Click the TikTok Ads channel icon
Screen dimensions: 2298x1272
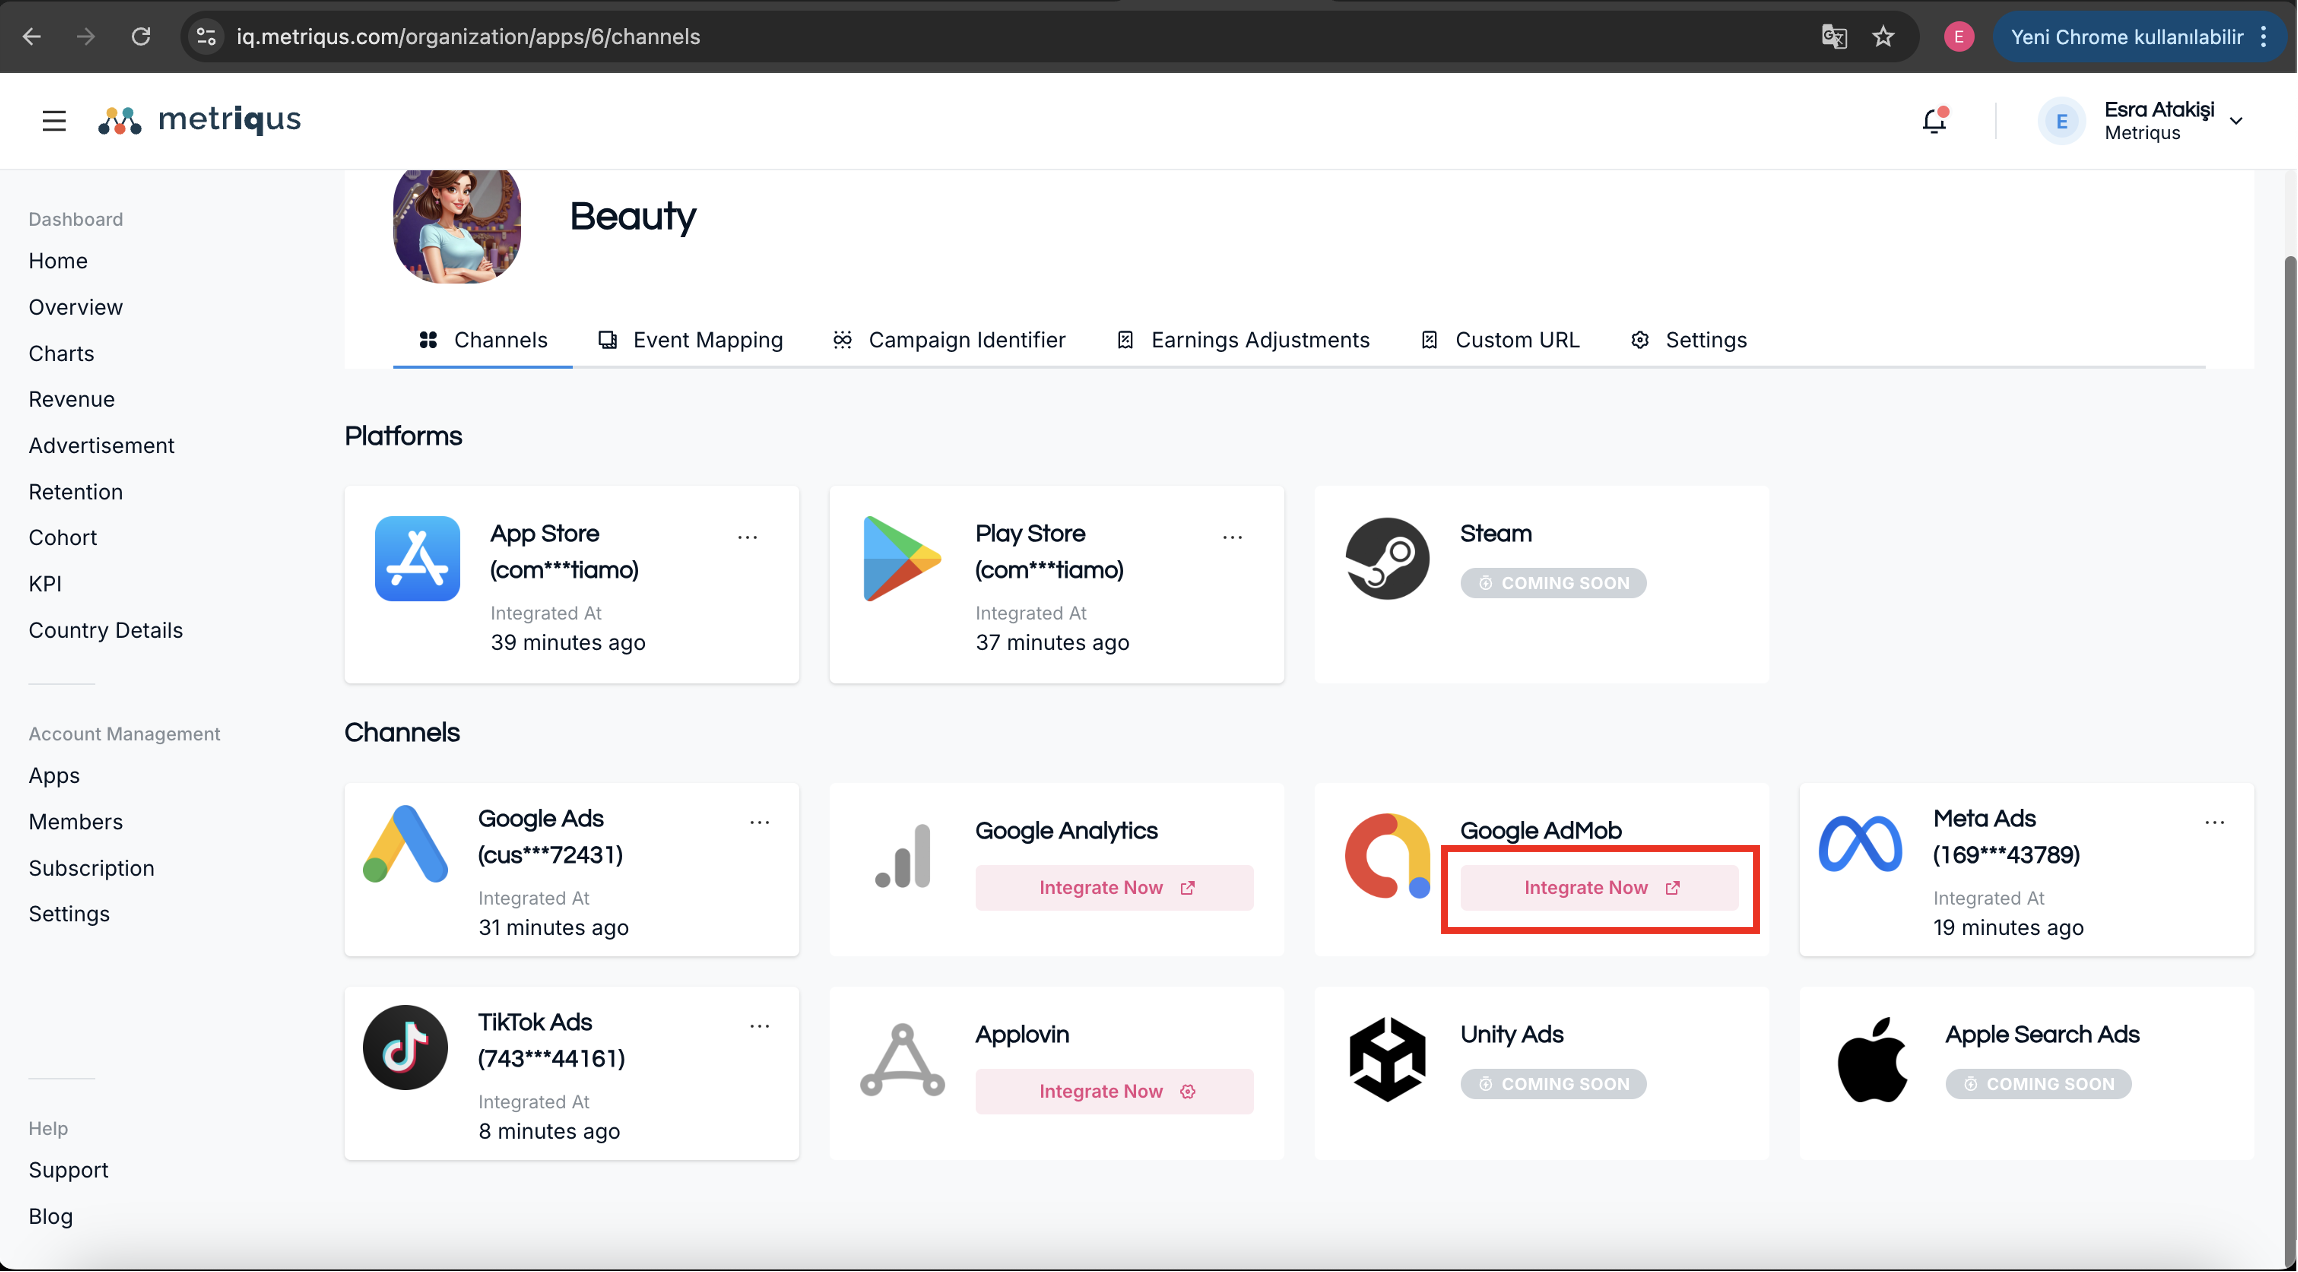point(405,1048)
